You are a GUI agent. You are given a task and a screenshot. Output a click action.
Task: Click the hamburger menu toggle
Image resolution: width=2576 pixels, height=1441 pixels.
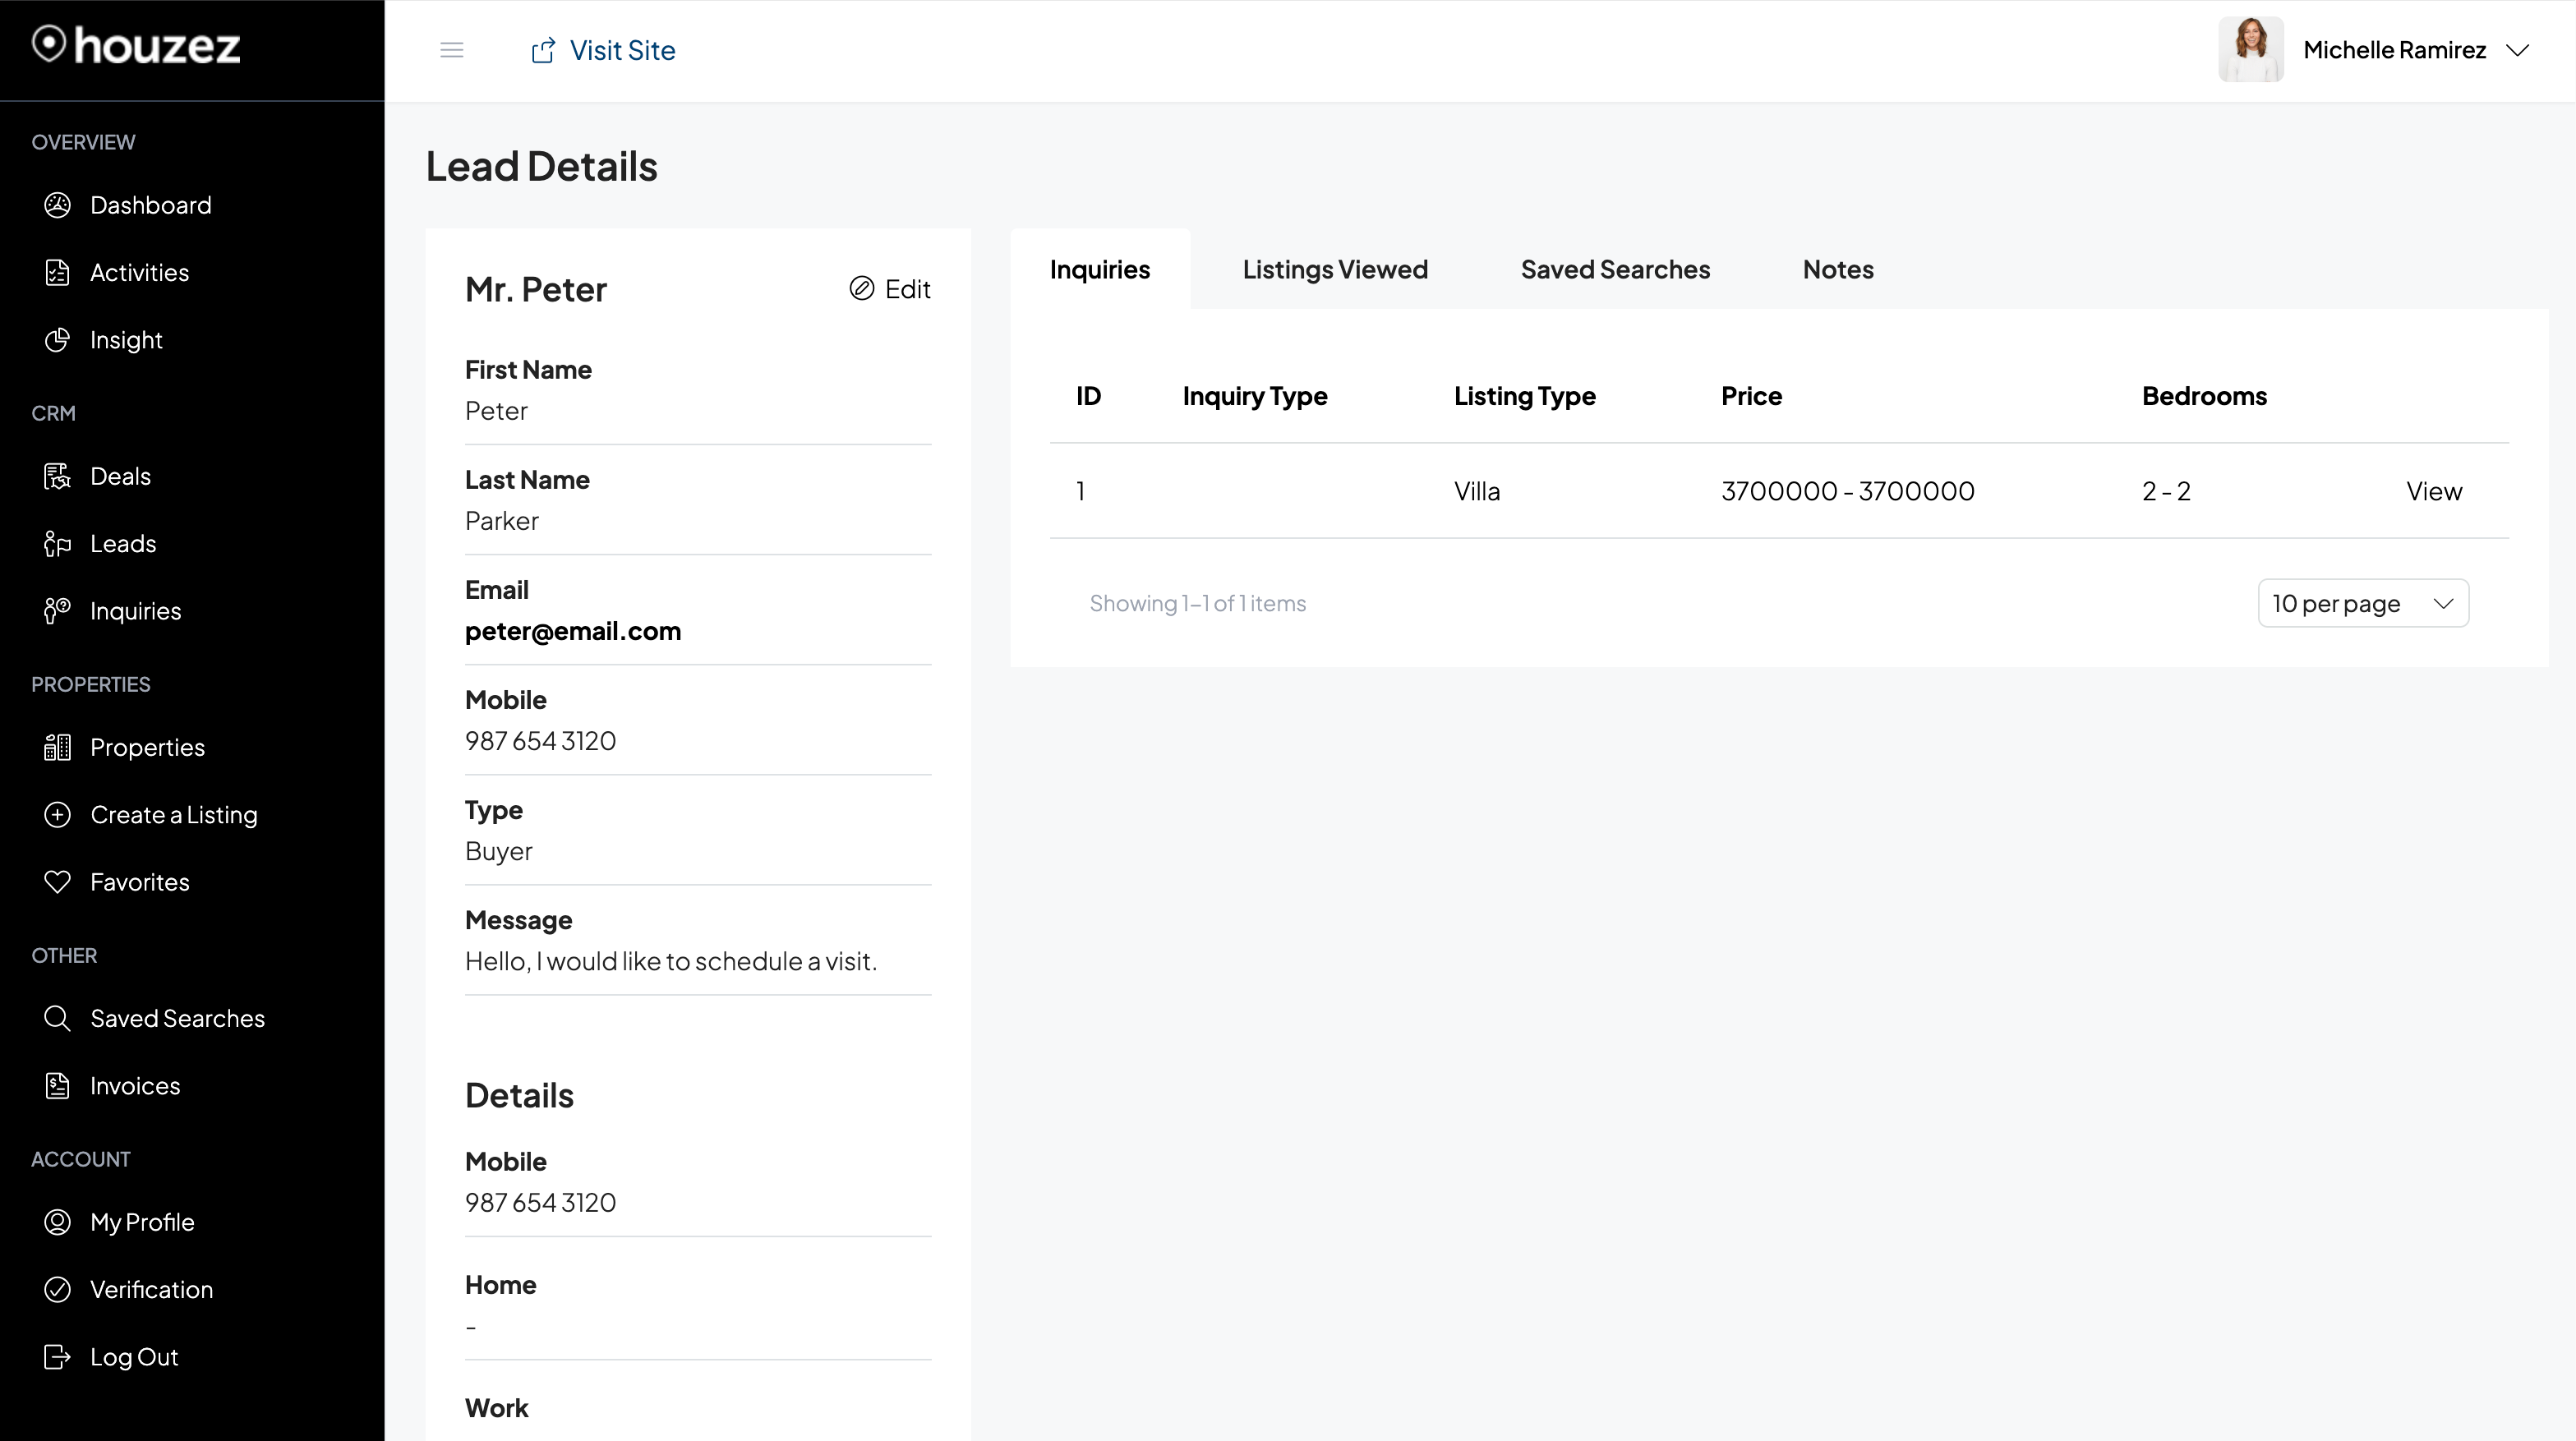tap(452, 49)
